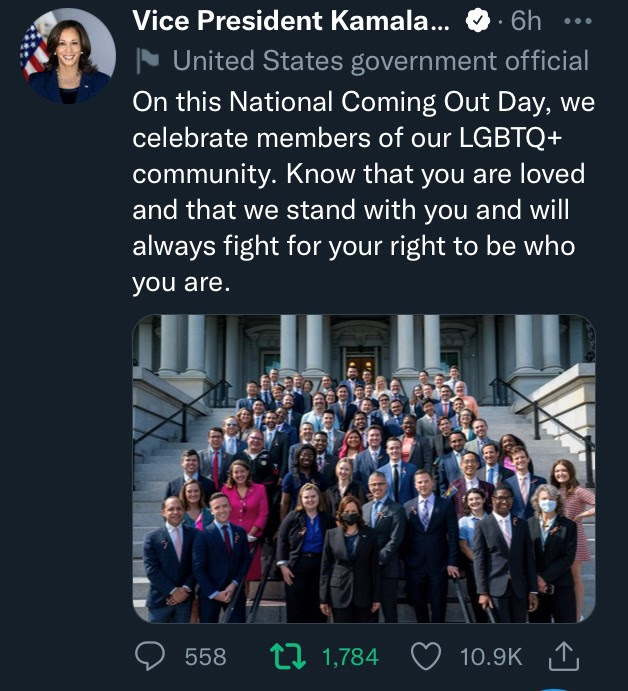Click the gray government flag icon
628x691 pixels.
point(147,61)
